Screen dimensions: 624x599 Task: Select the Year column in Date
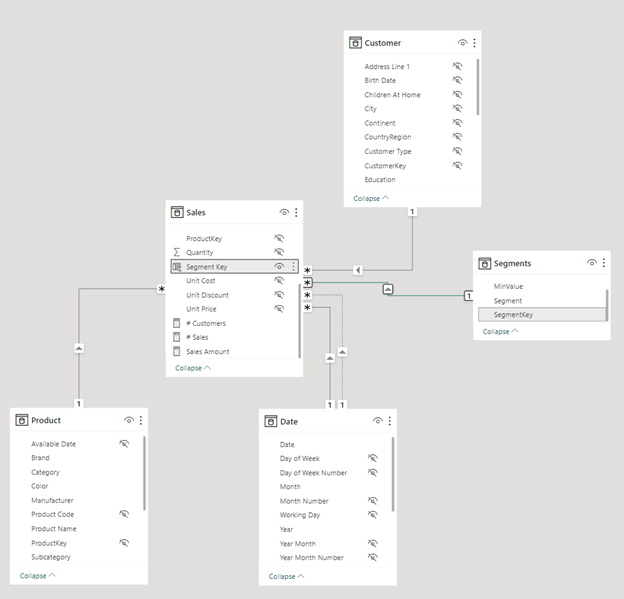[286, 529]
